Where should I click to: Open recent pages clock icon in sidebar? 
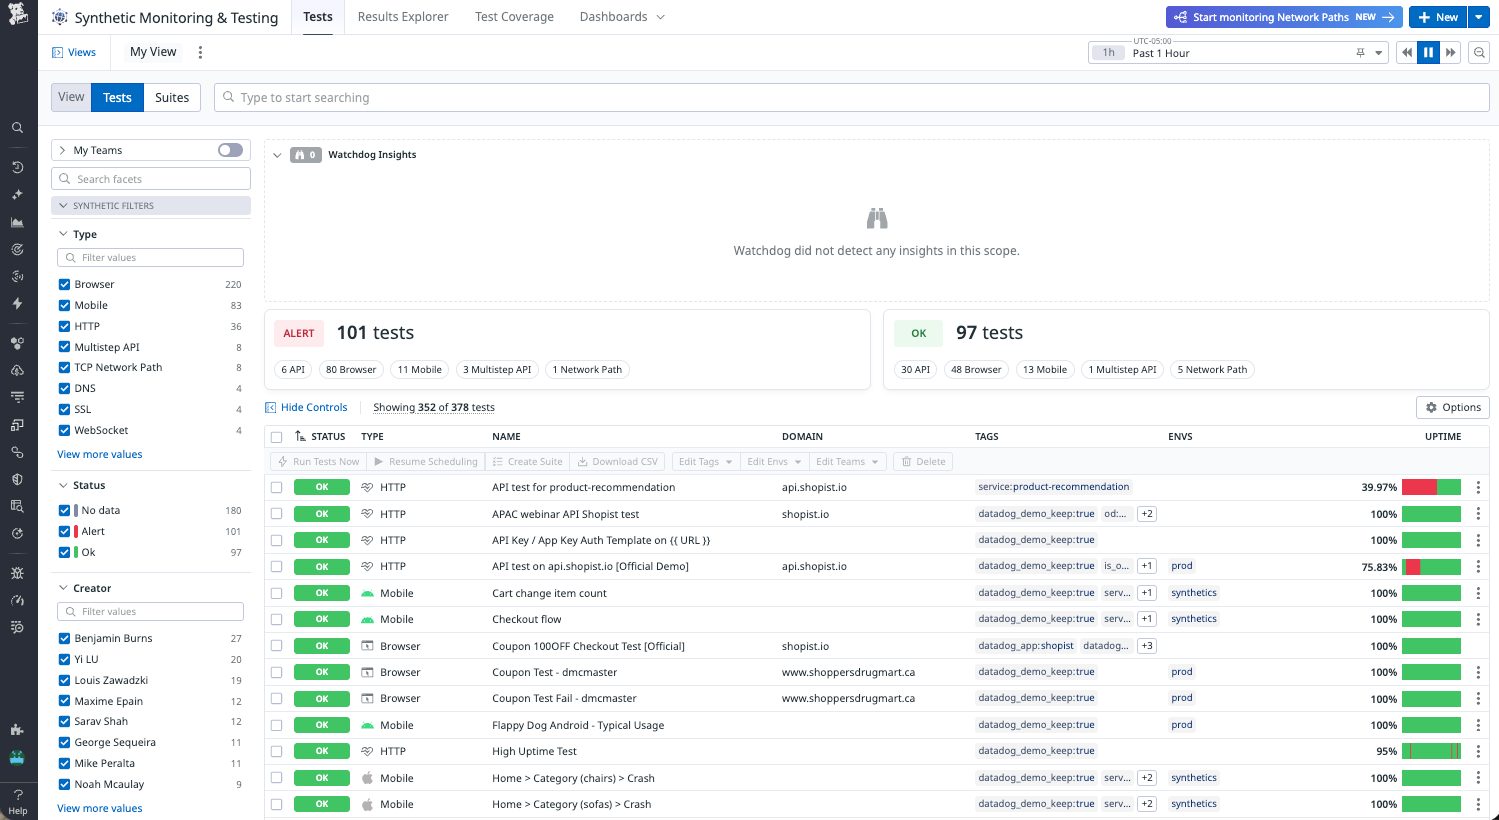point(17,167)
